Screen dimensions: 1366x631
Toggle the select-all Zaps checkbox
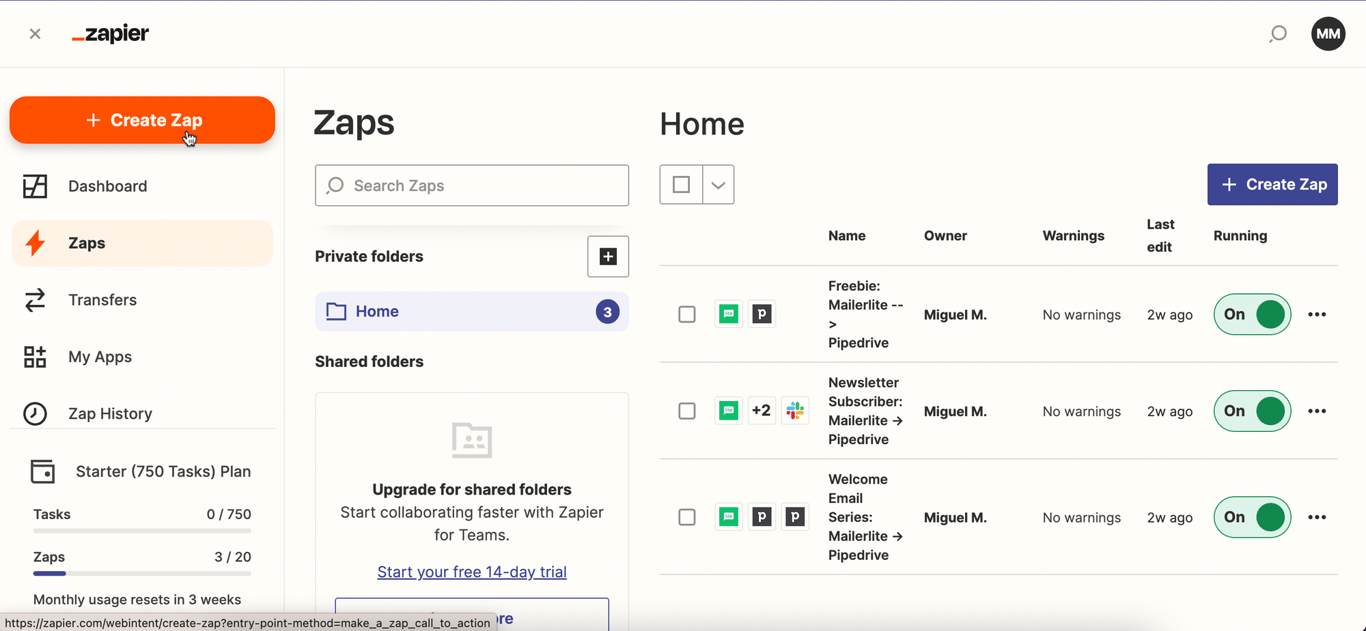(x=681, y=185)
